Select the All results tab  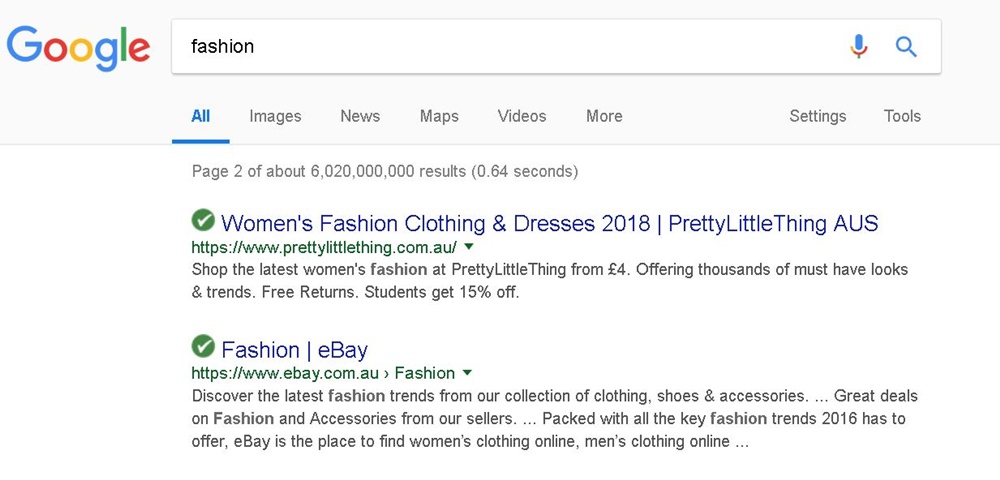point(200,116)
